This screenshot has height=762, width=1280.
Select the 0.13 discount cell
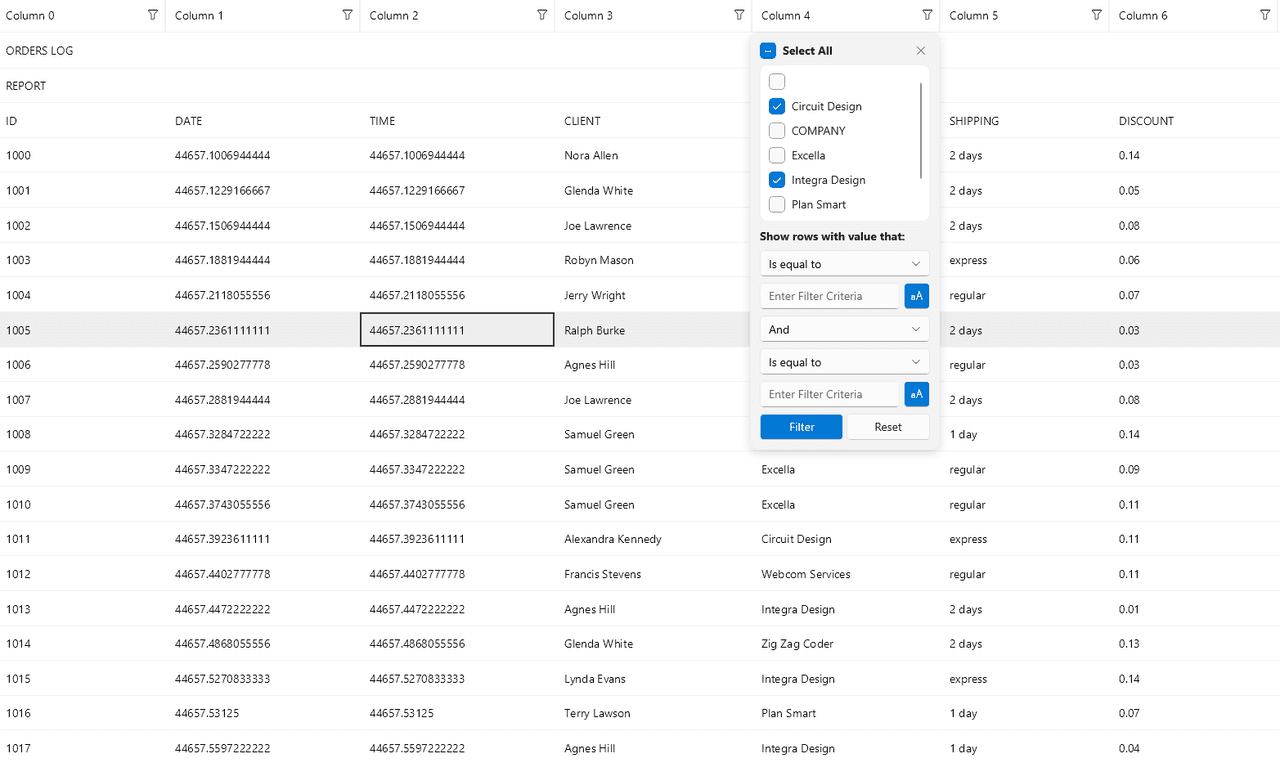(1195, 644)
